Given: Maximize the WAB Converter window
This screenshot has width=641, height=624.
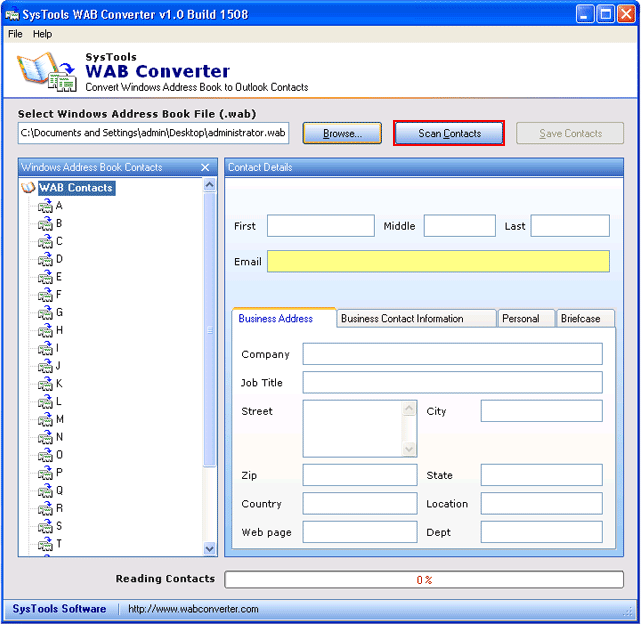Looking at the screenshot, I should pyautogui.click(x=605, y=14).
